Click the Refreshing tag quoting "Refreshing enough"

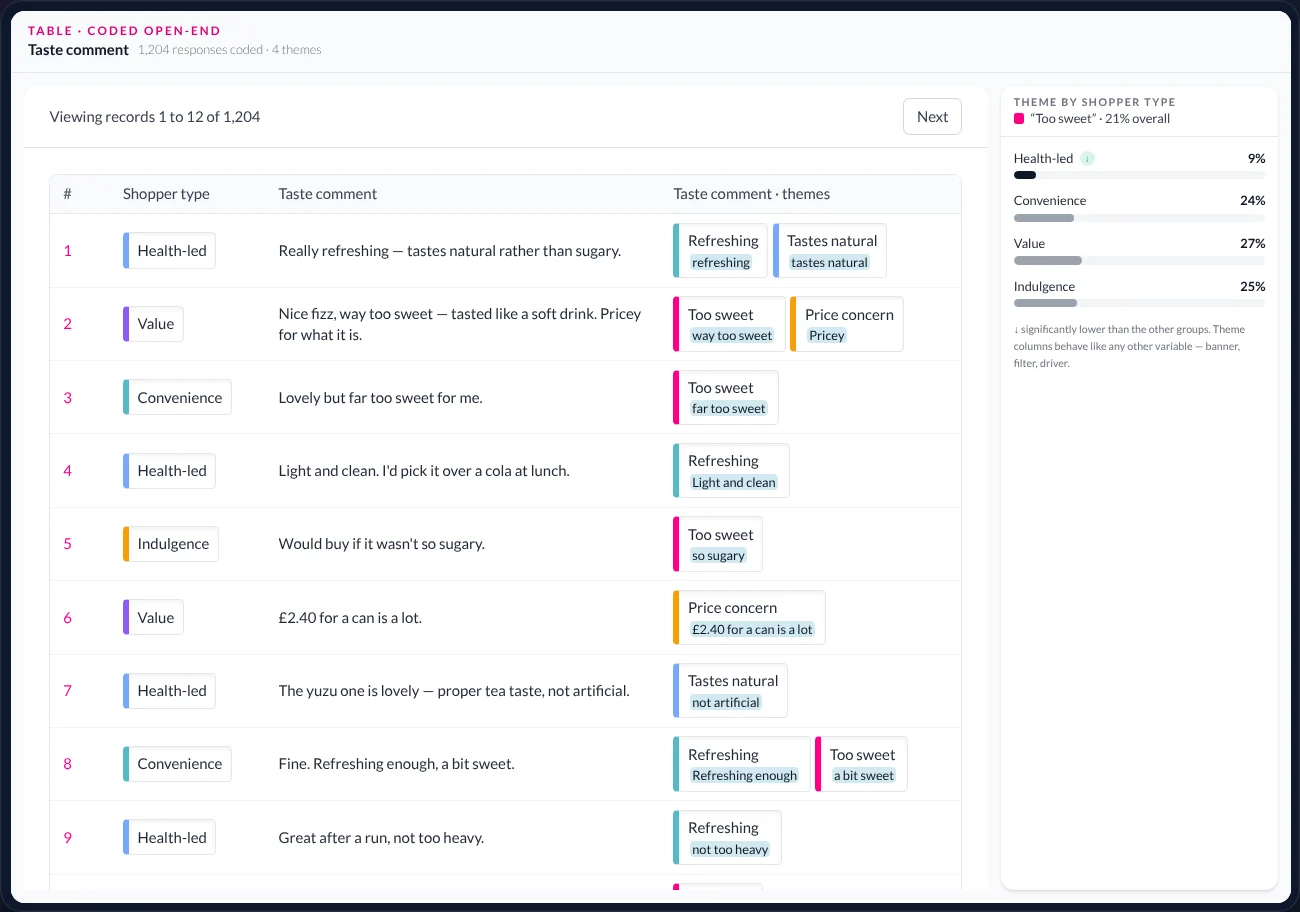742,764
